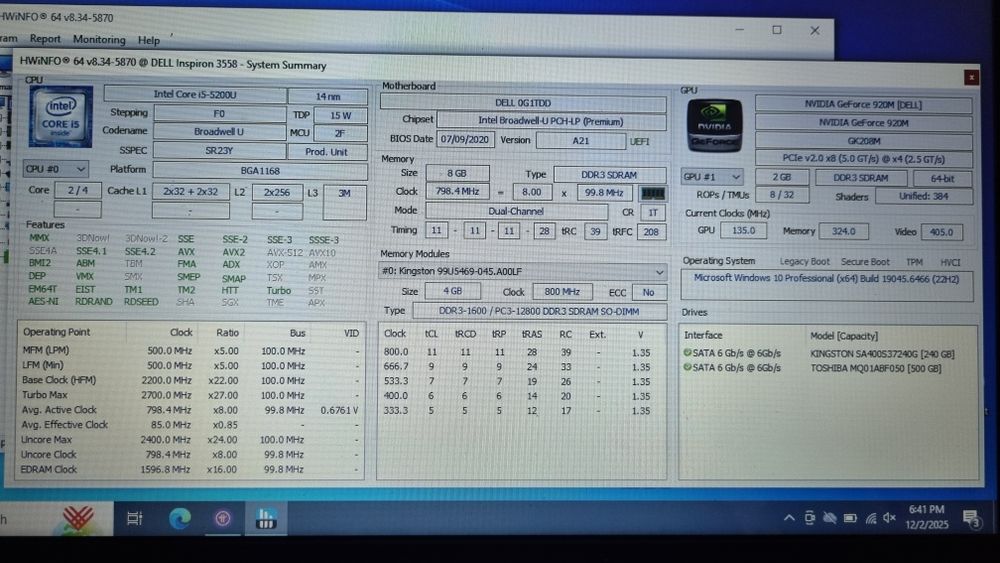Open Microsoft Edge from the taskbar
This screenshot has width=1000, height=563.
click(180, 518)
